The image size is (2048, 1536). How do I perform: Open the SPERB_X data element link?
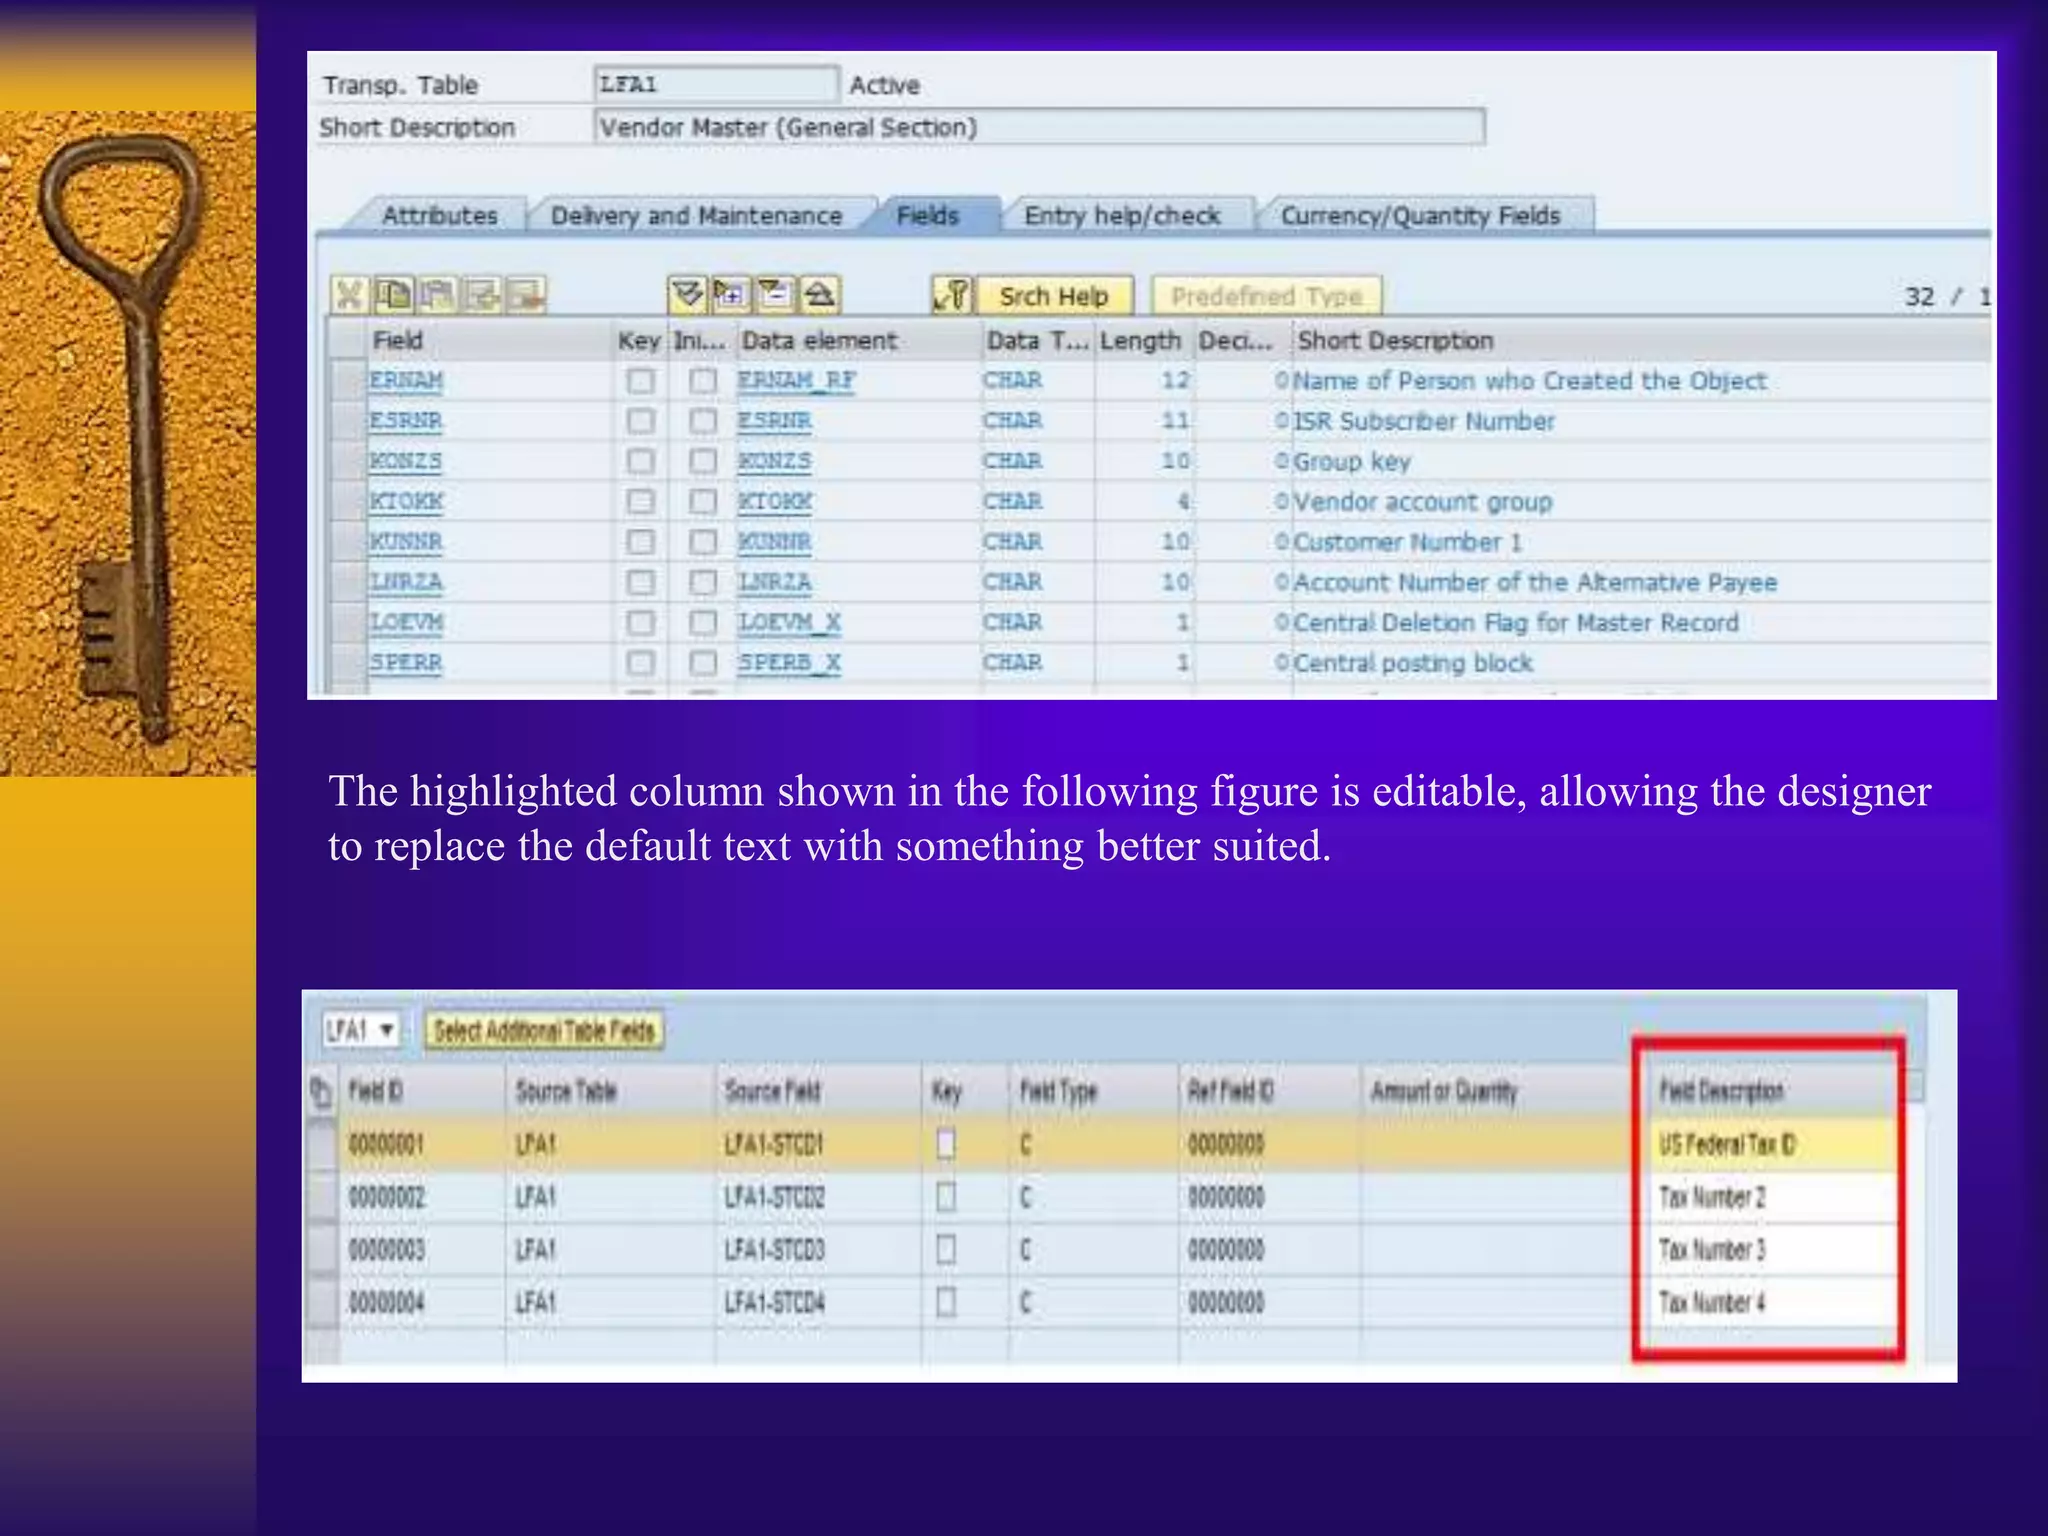click(789, 663)
